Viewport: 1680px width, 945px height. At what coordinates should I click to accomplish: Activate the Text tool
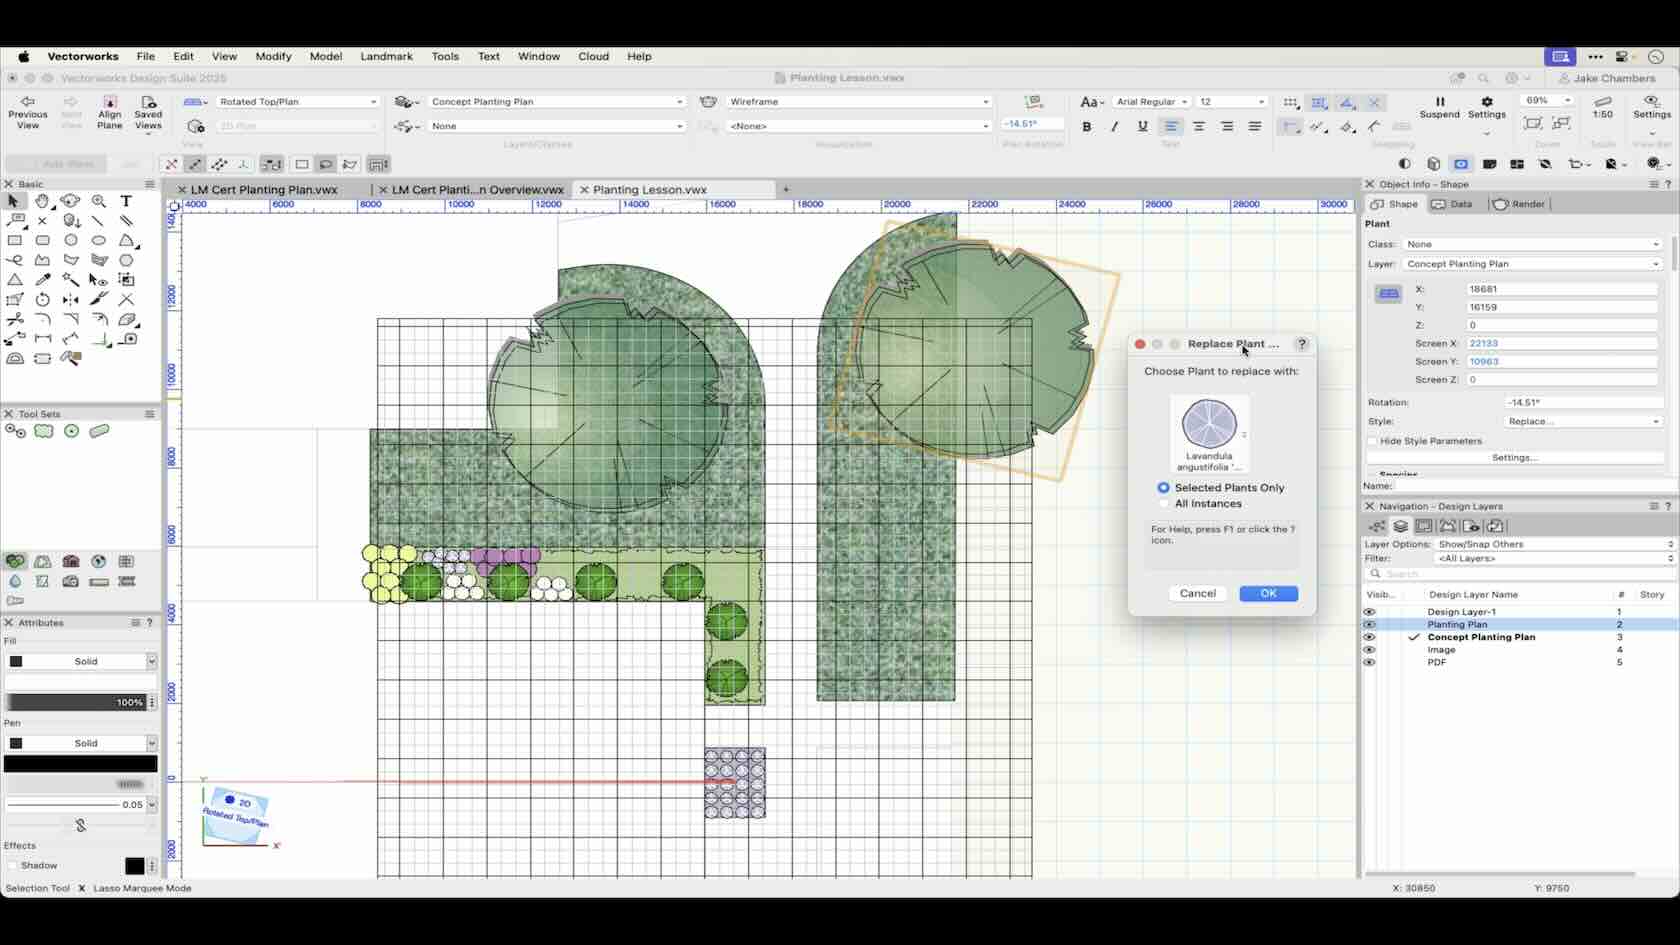126,201
